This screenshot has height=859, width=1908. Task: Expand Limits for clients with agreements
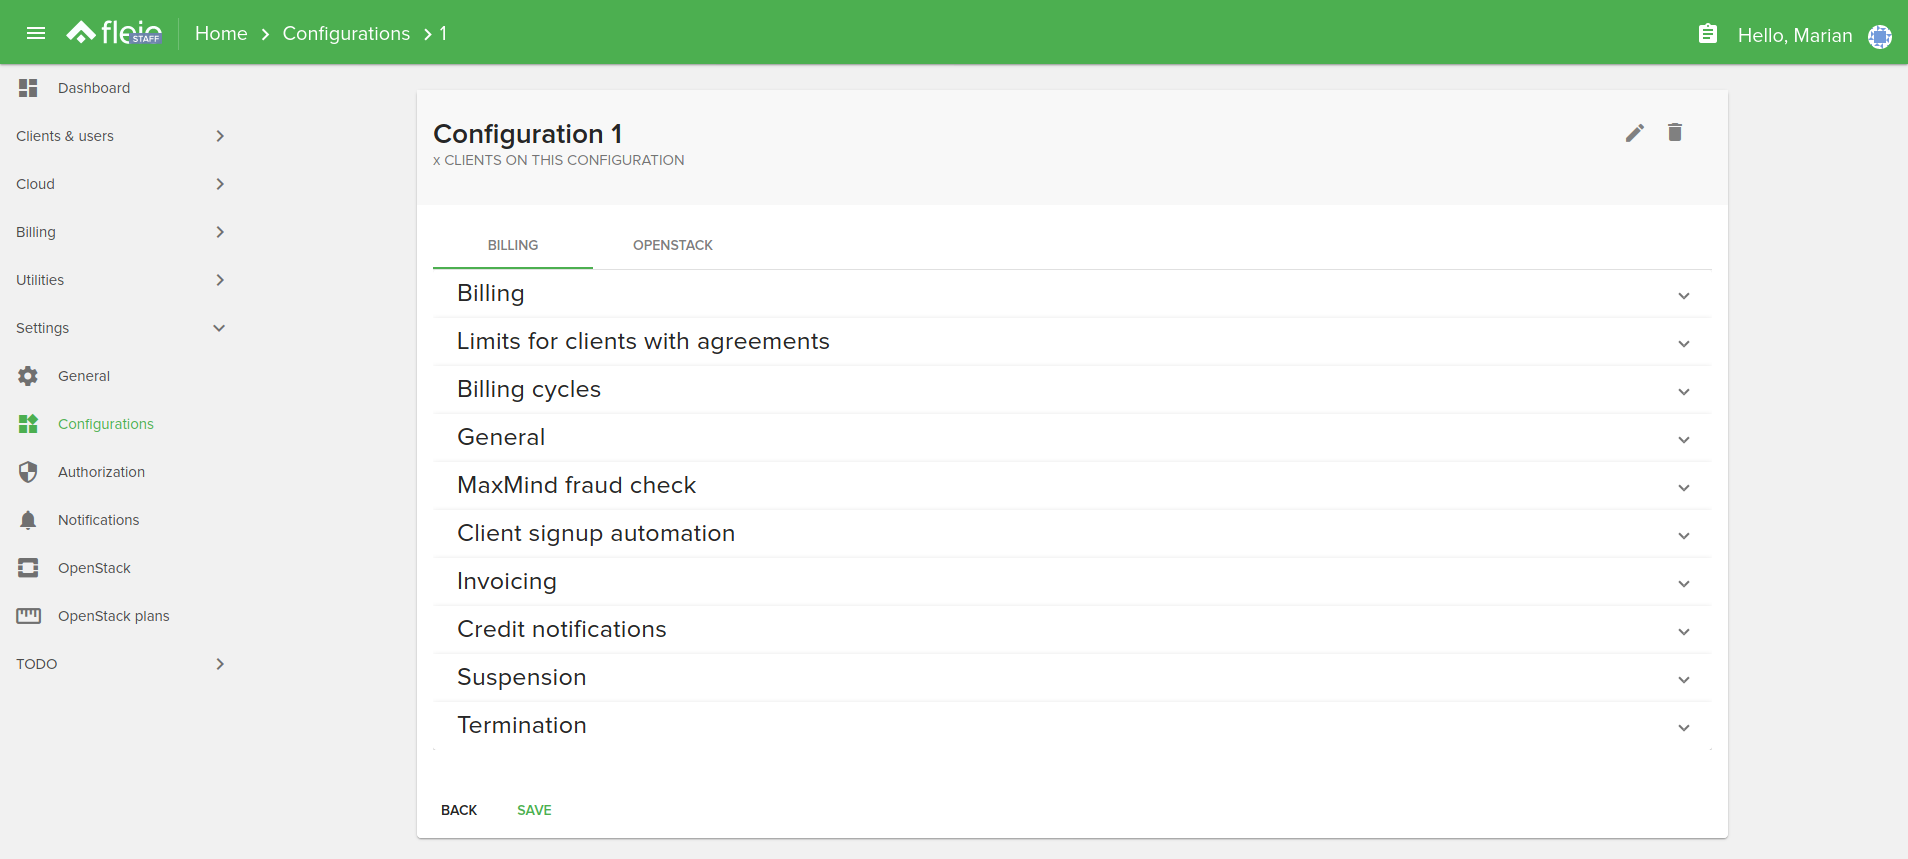(x=1072, y=342)
